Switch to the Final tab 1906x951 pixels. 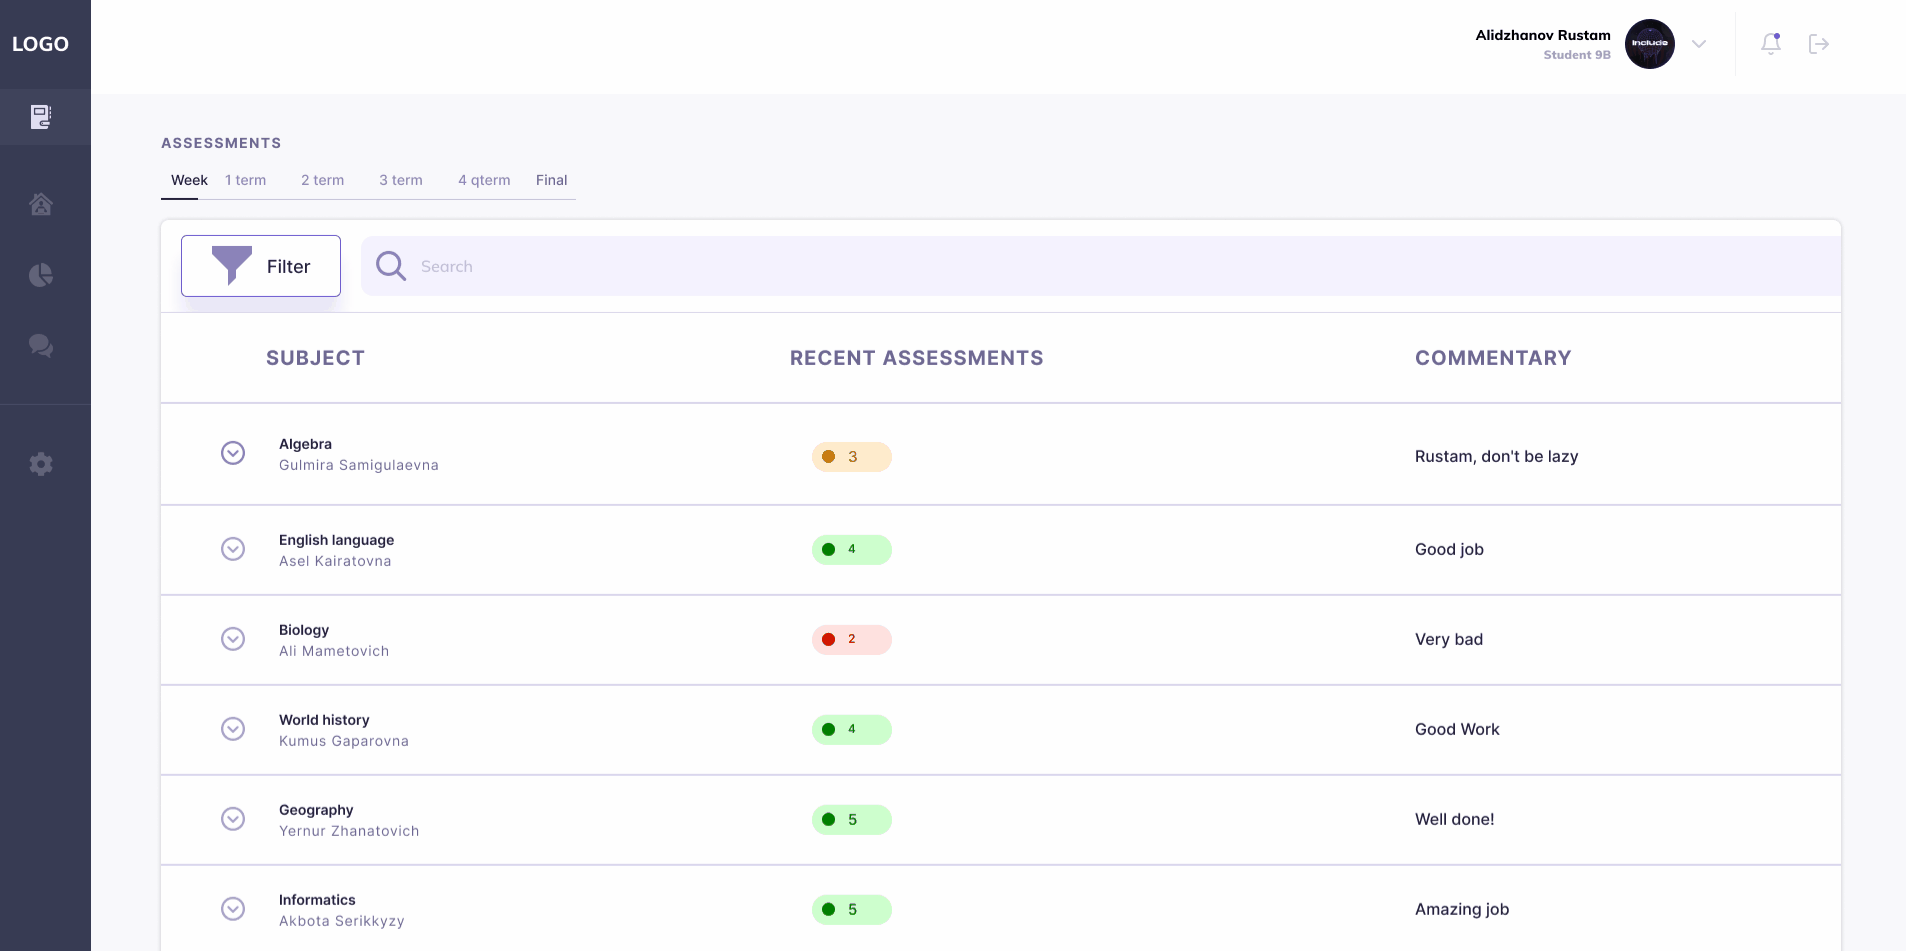coord(552,180)
